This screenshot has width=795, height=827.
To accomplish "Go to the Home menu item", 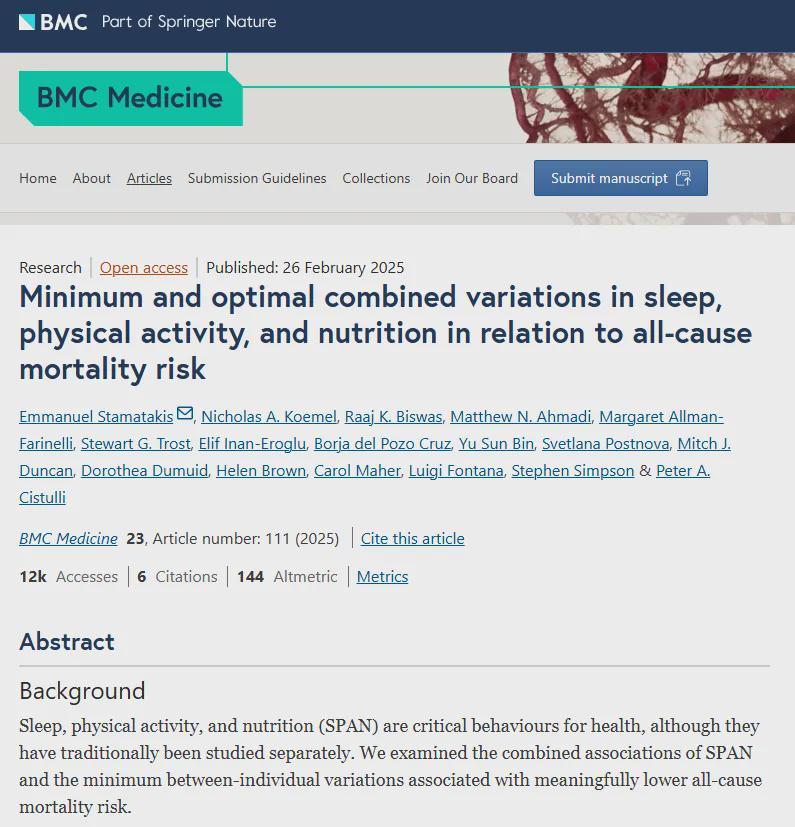I will pos(38,178).
